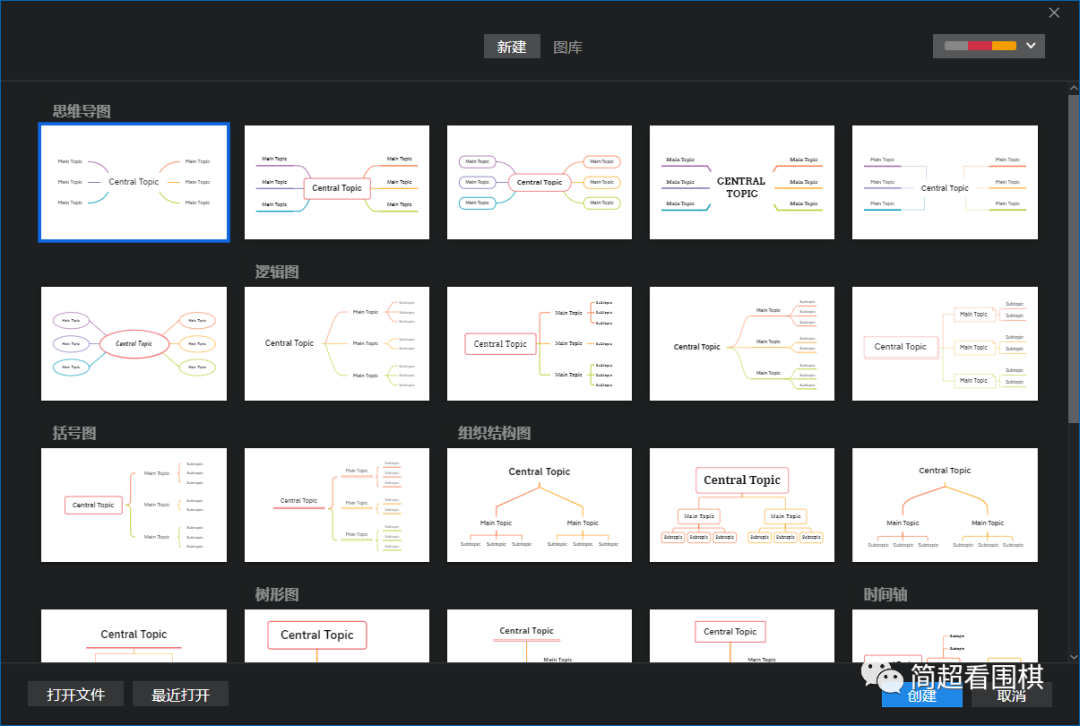Image resolution: width=1080 pixels, height=726 pixels.
Task: Select logic chart with bold Central Topic and underlined subtopics
Action: click(742, 344)
